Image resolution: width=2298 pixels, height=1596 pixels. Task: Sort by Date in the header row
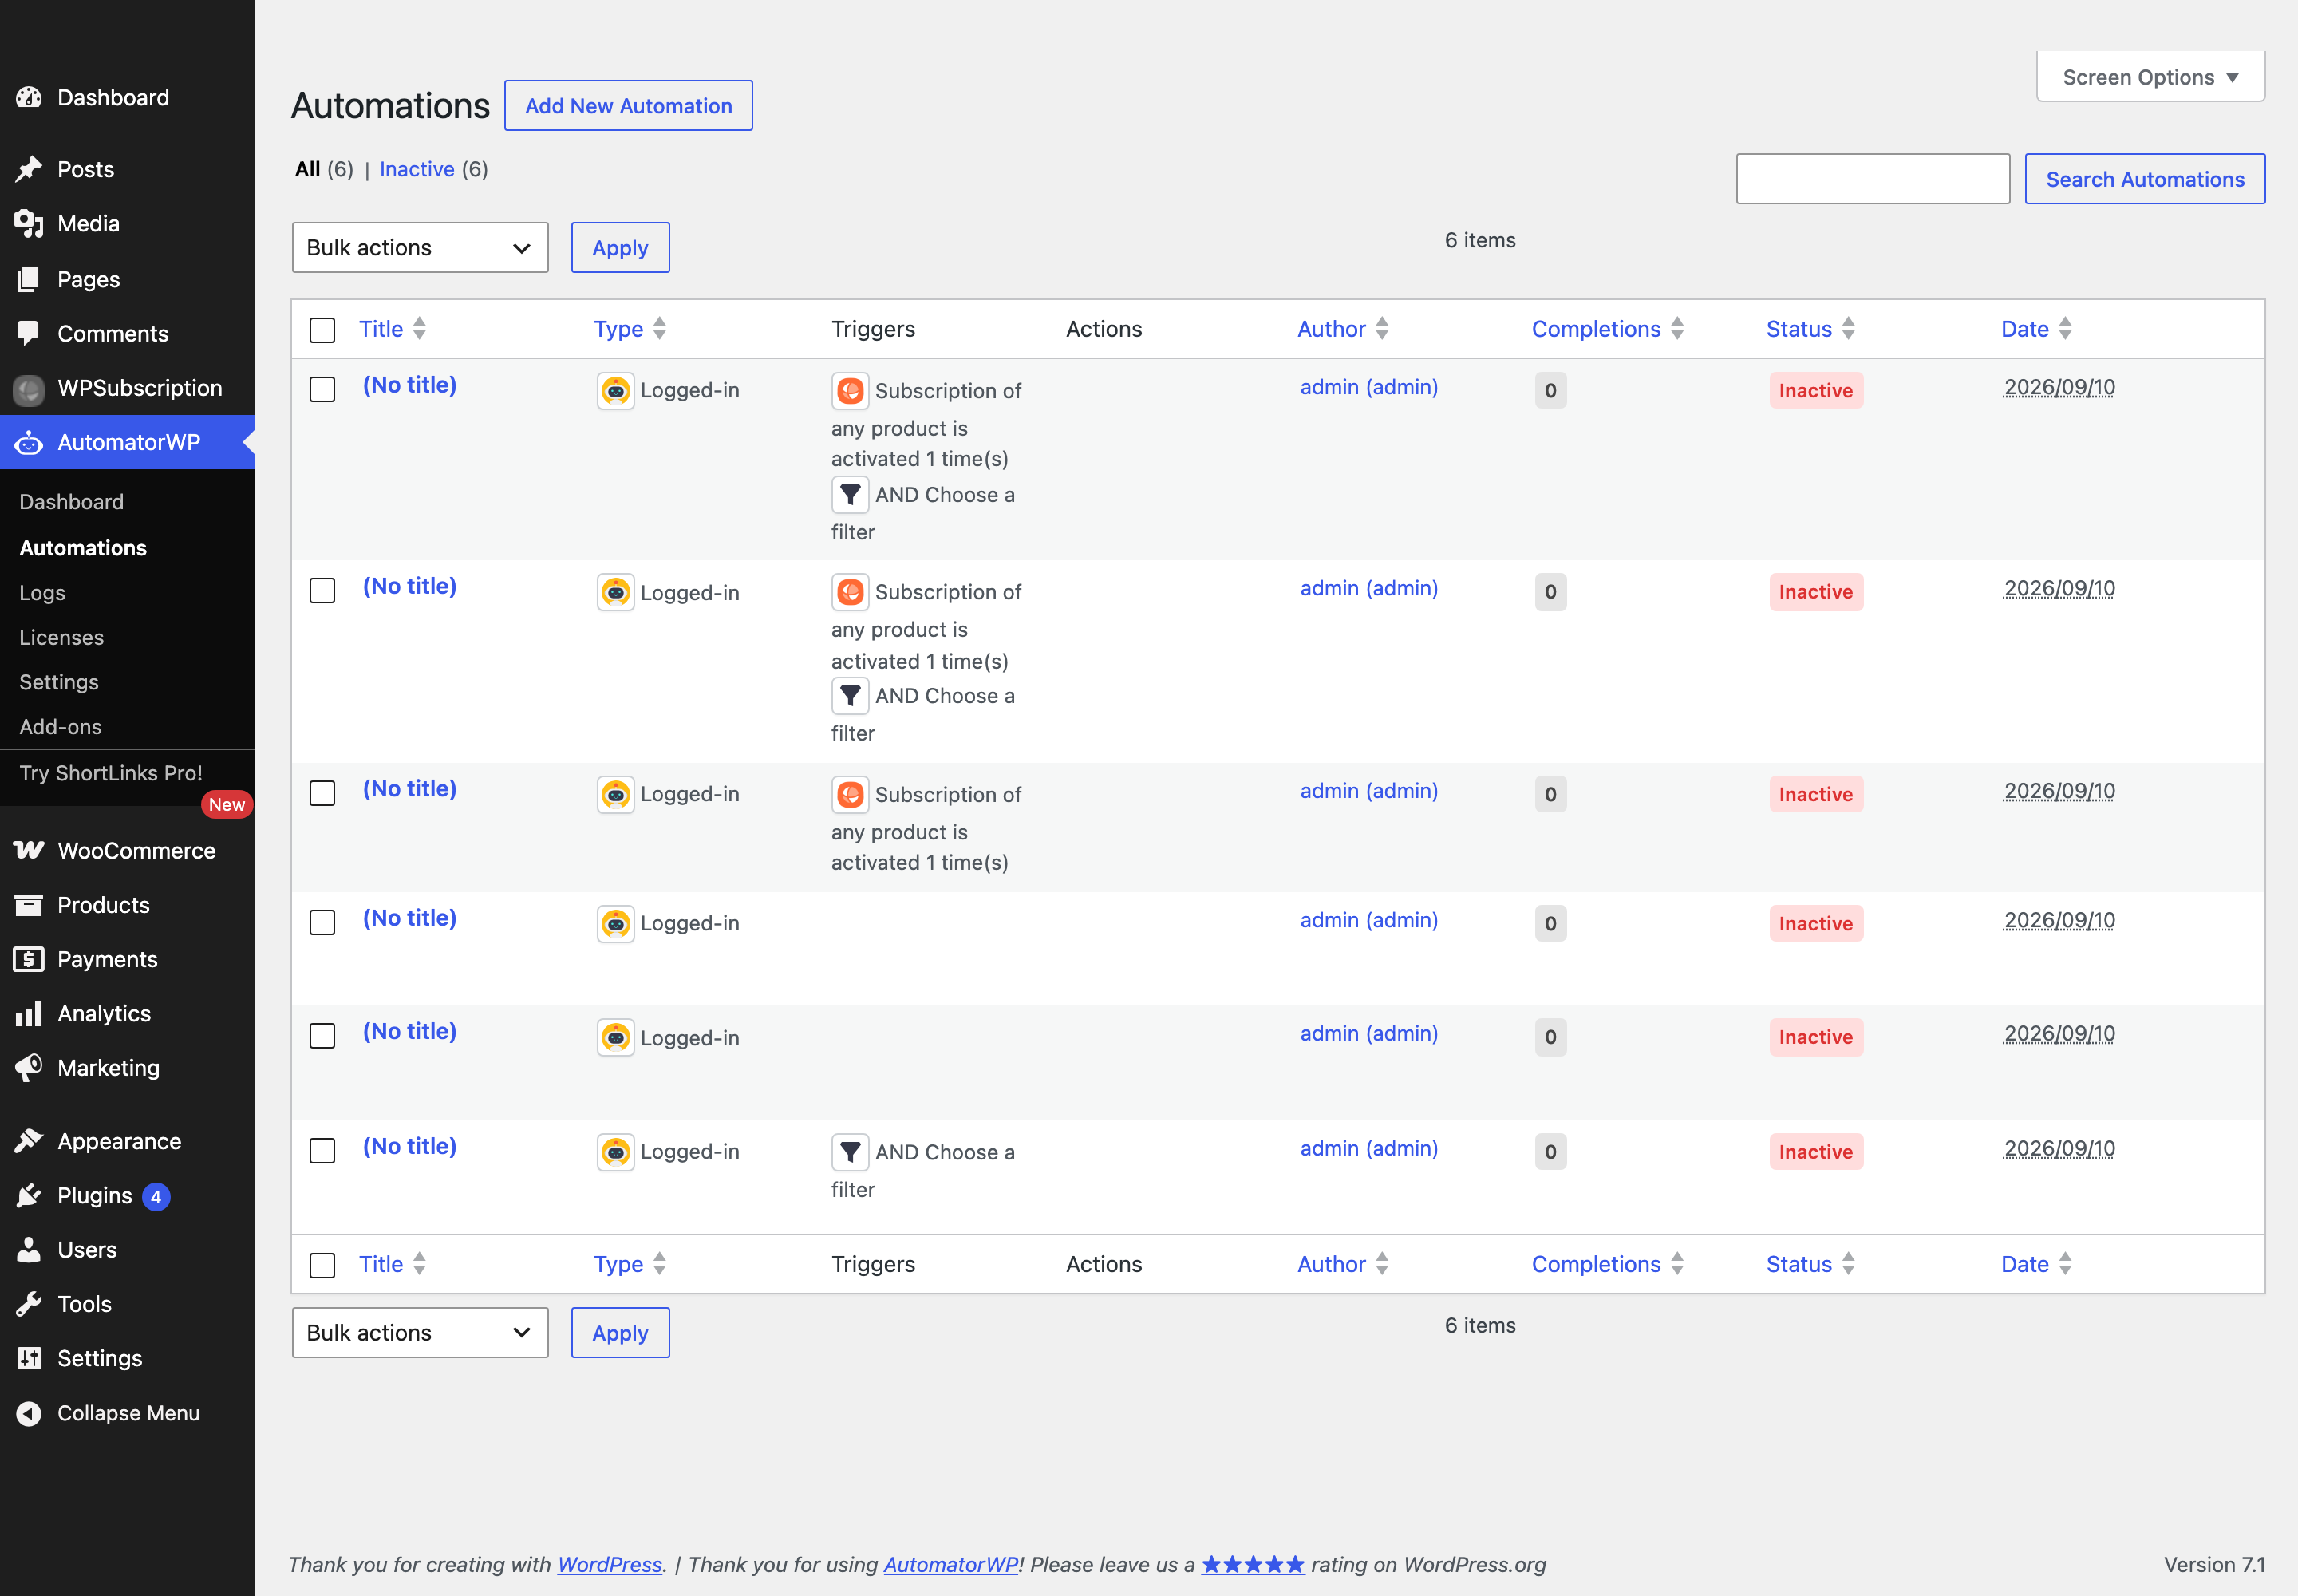[x=2036, y=329]
